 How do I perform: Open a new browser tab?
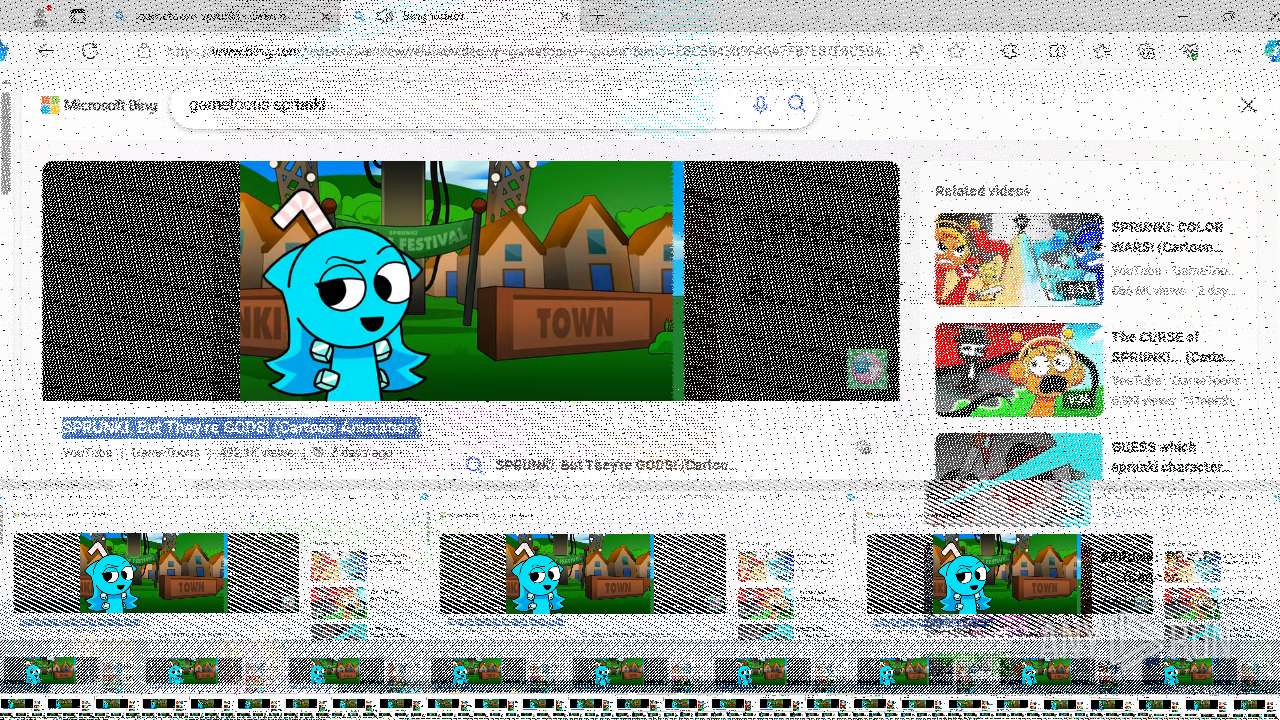pyautogui.click(x=598, y=17)
